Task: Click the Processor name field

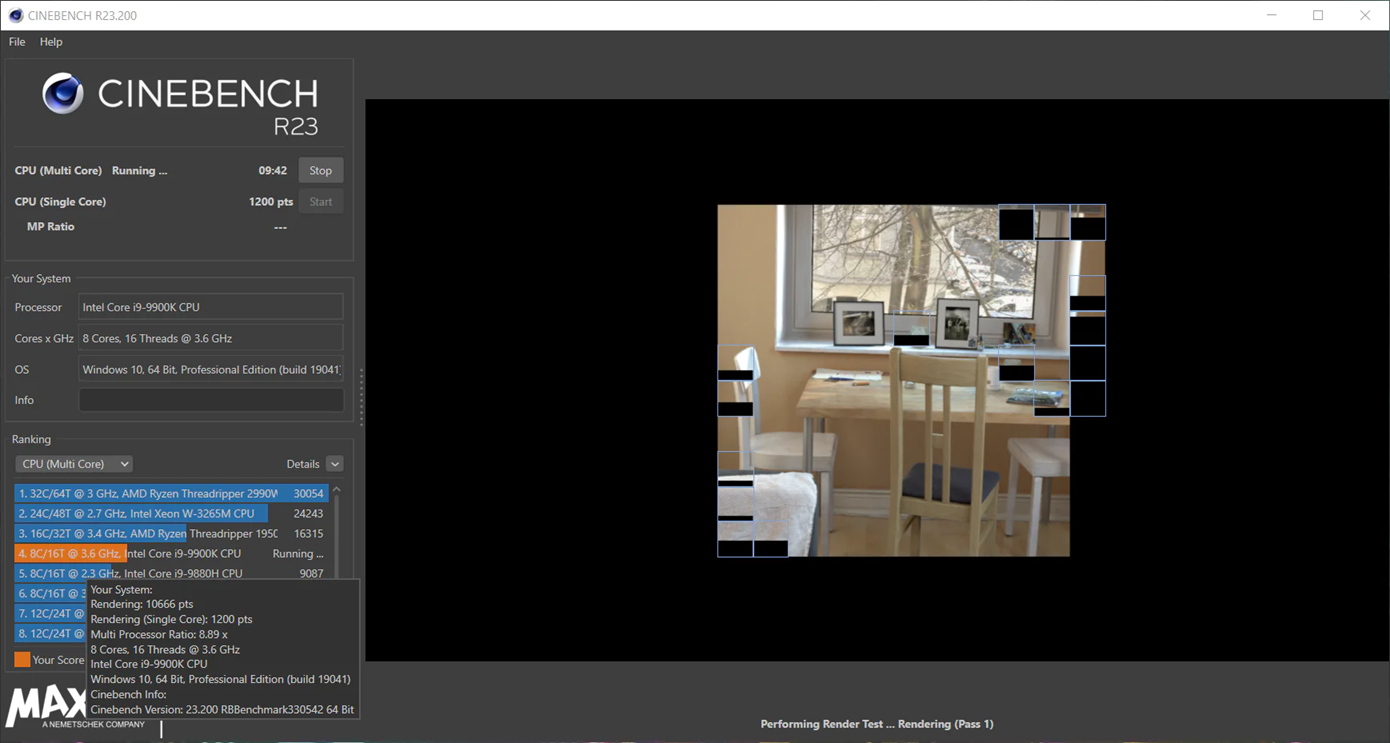Action: pyautogui.click(x=211, y=307)
